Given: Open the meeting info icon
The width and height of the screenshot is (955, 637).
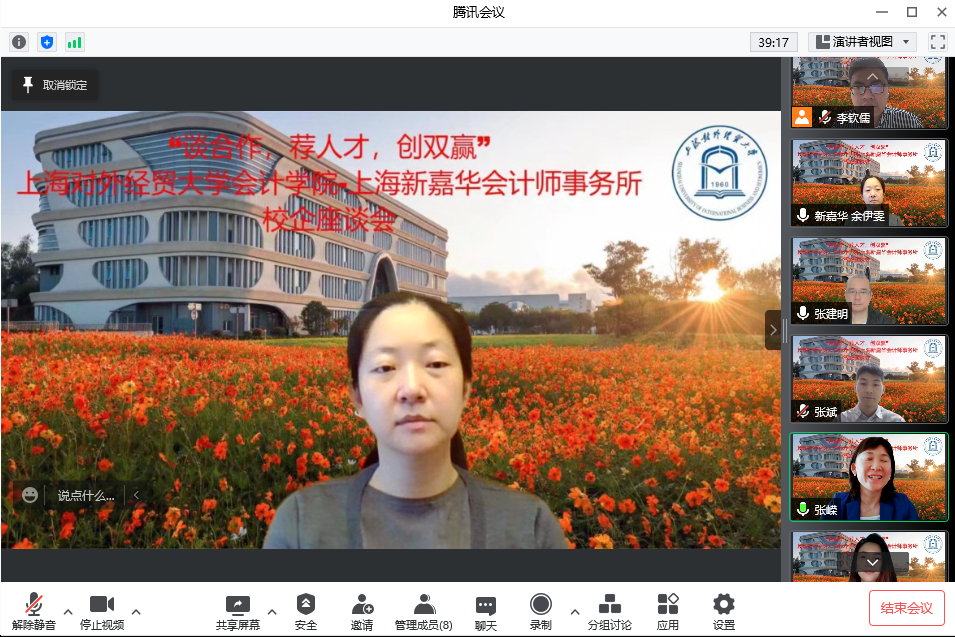Looking at the screenshot, I should (19, 42).
